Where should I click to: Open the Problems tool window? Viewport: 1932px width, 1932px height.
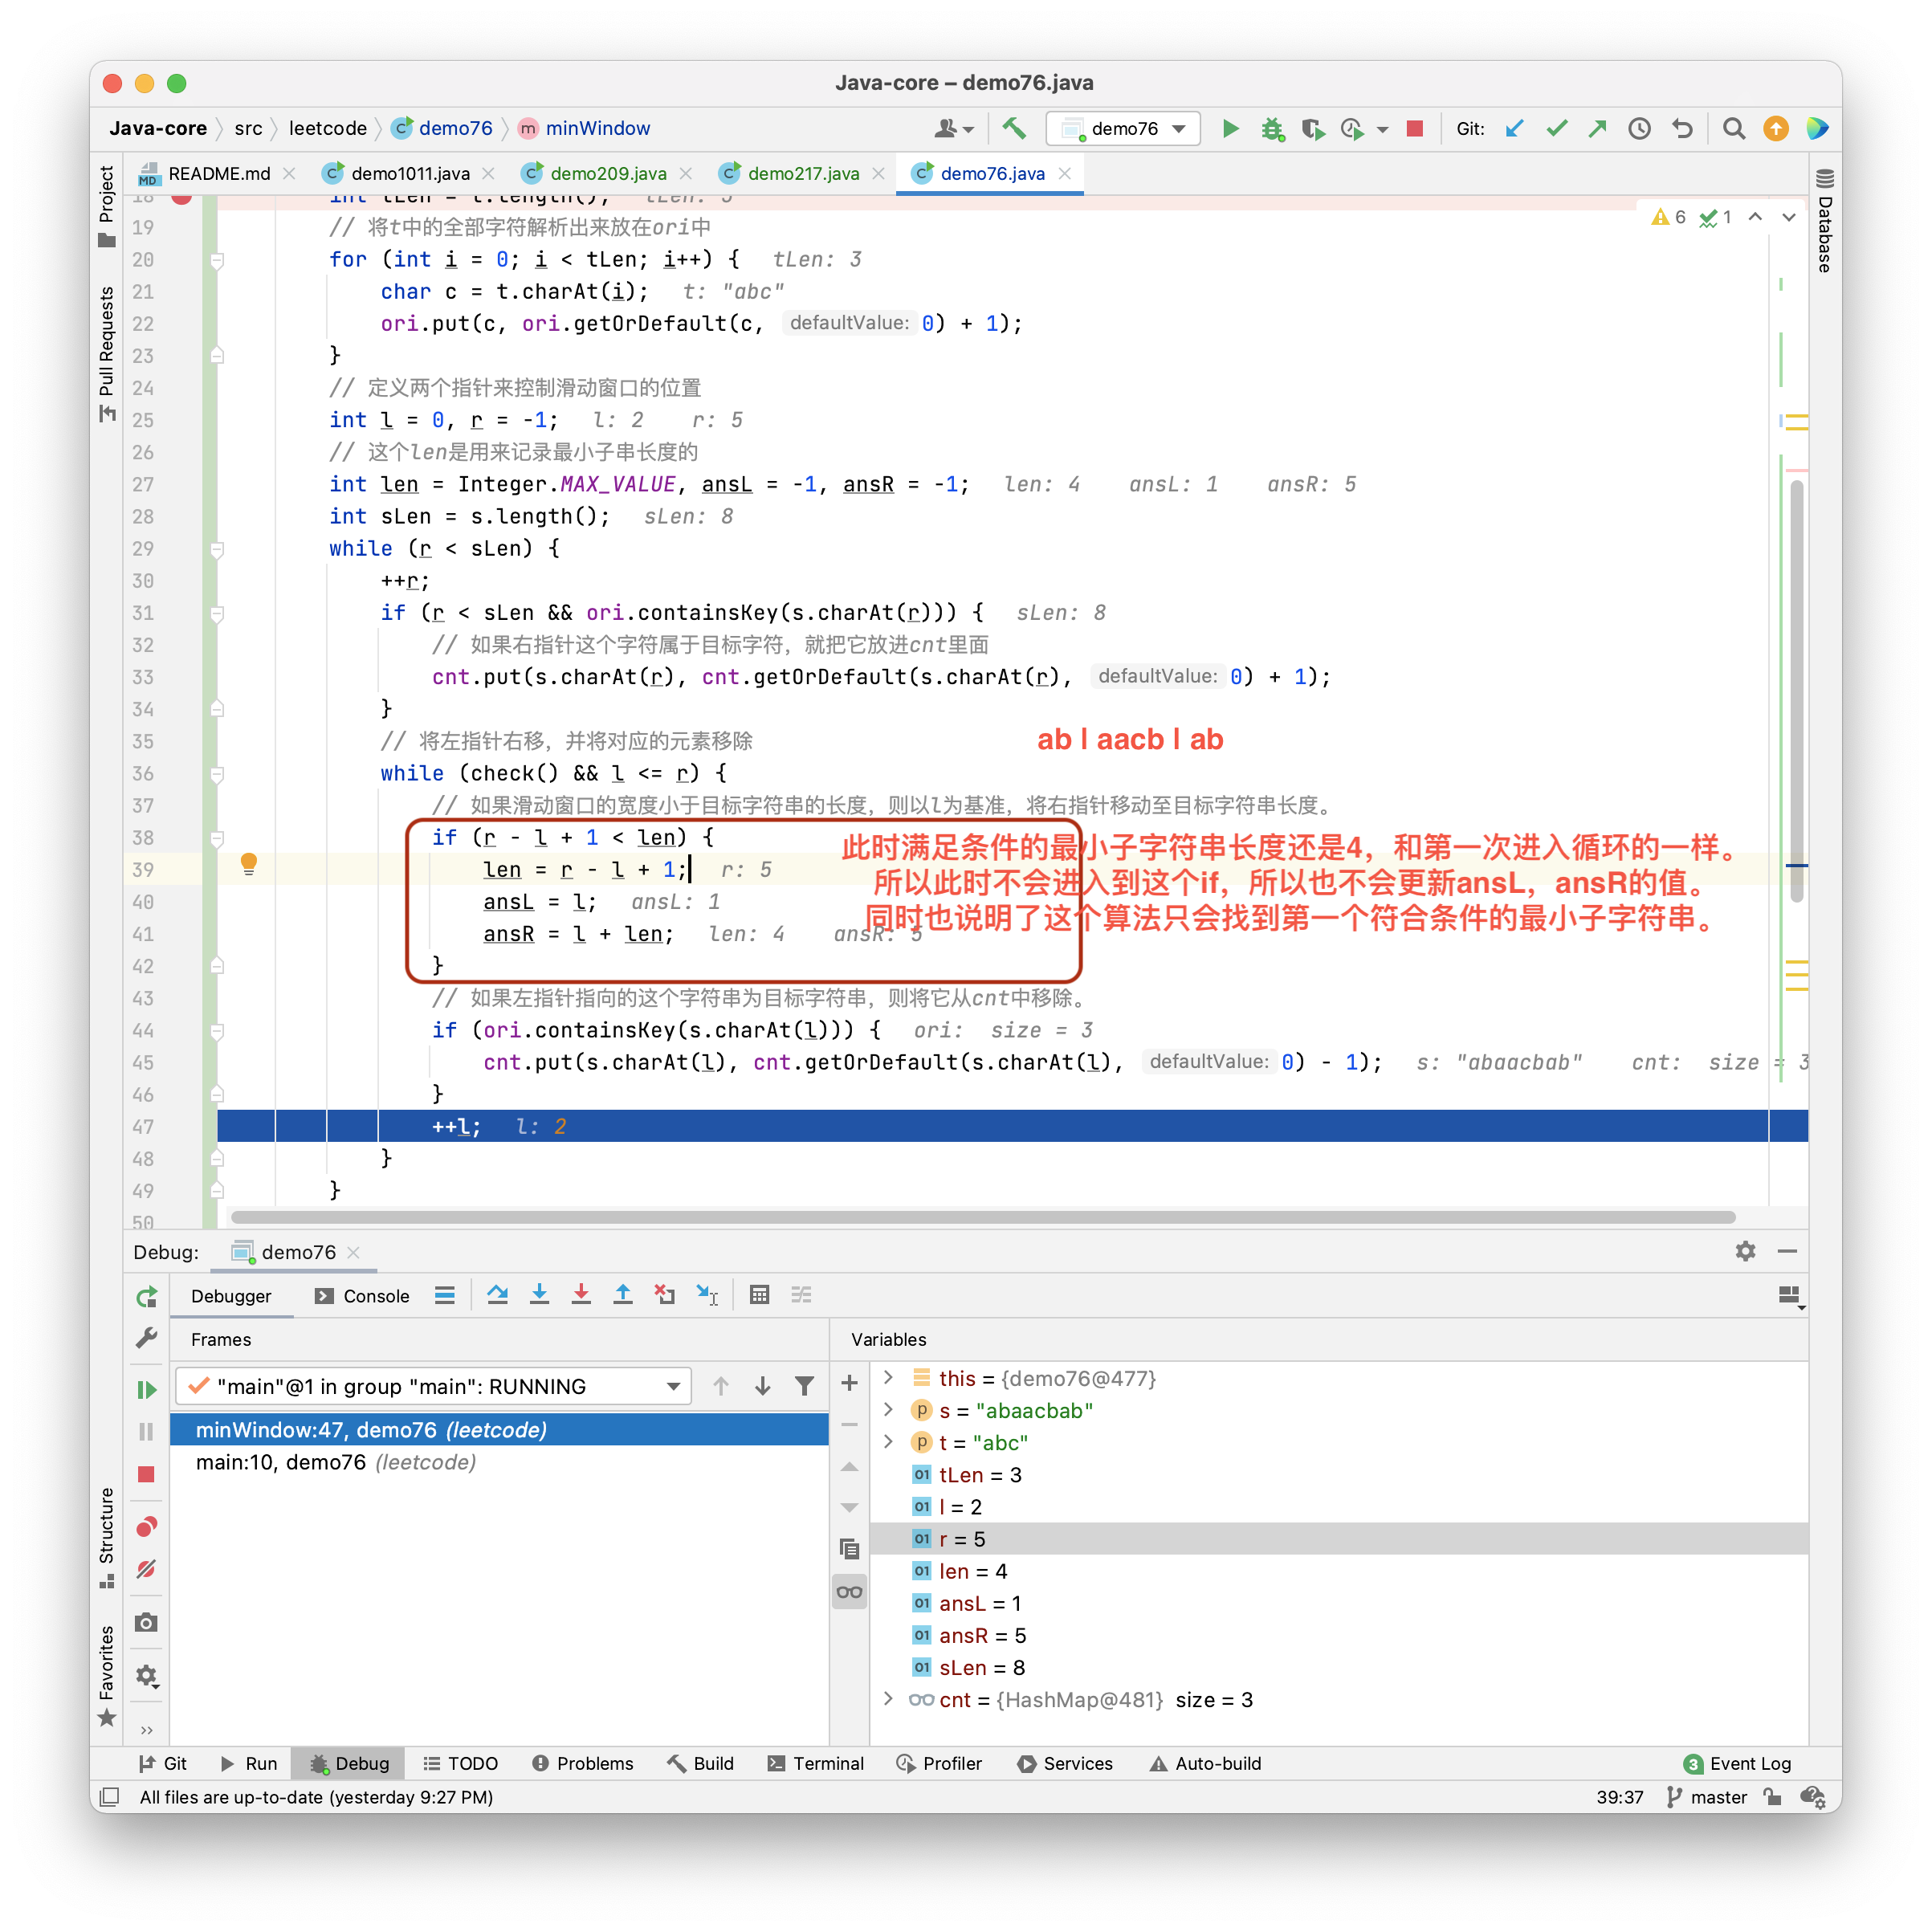[x=583, y=1763]
